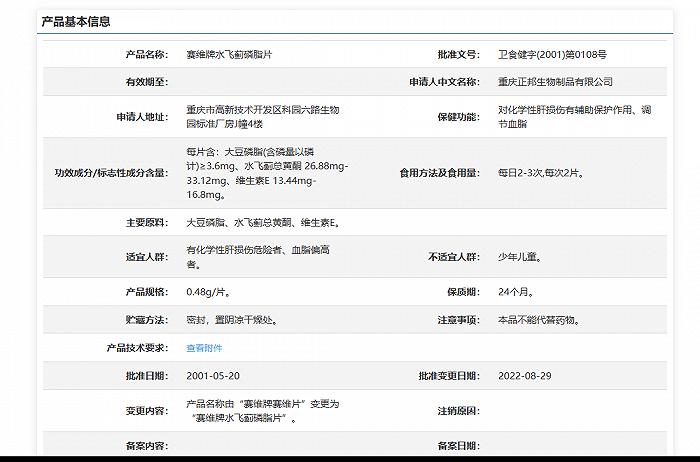Viewport: 700px width, 462px height.
Task: Click the dosage text 每日2-3次,每次2片
Action: tap(541, 173)
